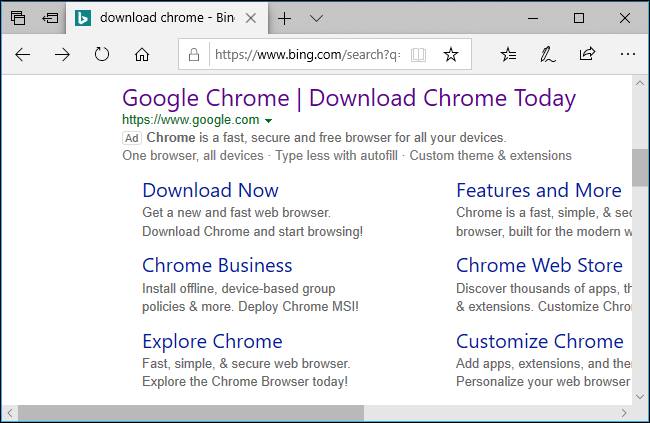Refresh the current page
The width and height of the screenshot is (650, 423).
[x=102, y=55]
